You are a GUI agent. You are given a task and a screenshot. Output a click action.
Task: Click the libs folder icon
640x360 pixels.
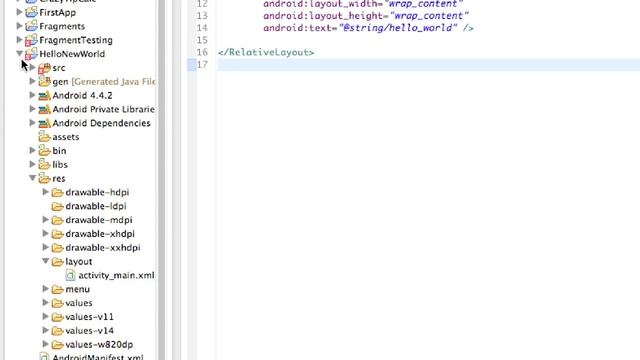[44, 164]
